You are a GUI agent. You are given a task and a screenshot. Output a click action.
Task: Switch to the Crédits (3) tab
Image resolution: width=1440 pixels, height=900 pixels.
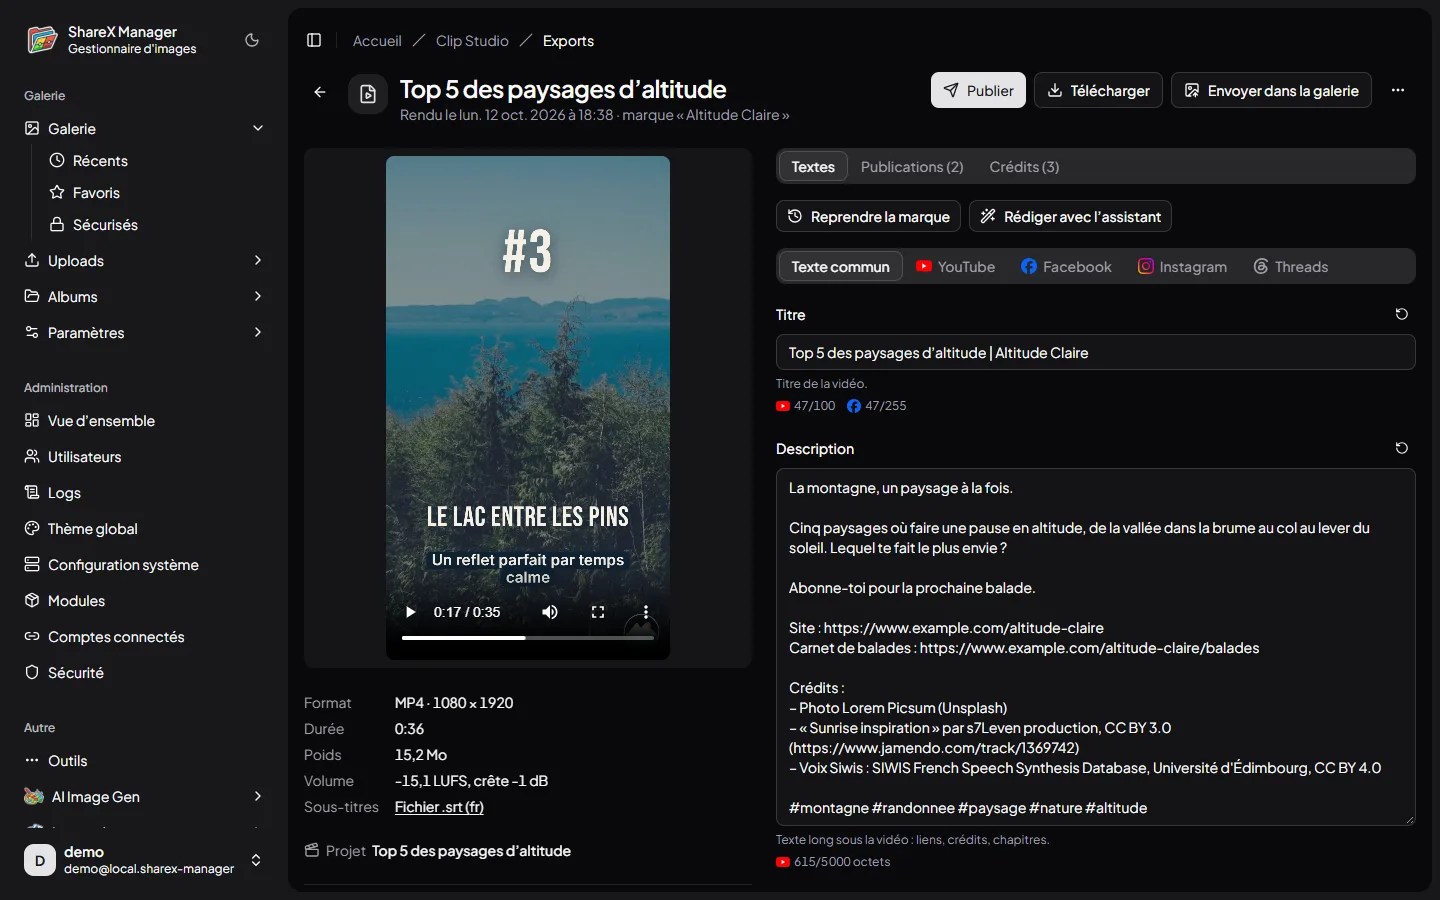[1024, 167]
